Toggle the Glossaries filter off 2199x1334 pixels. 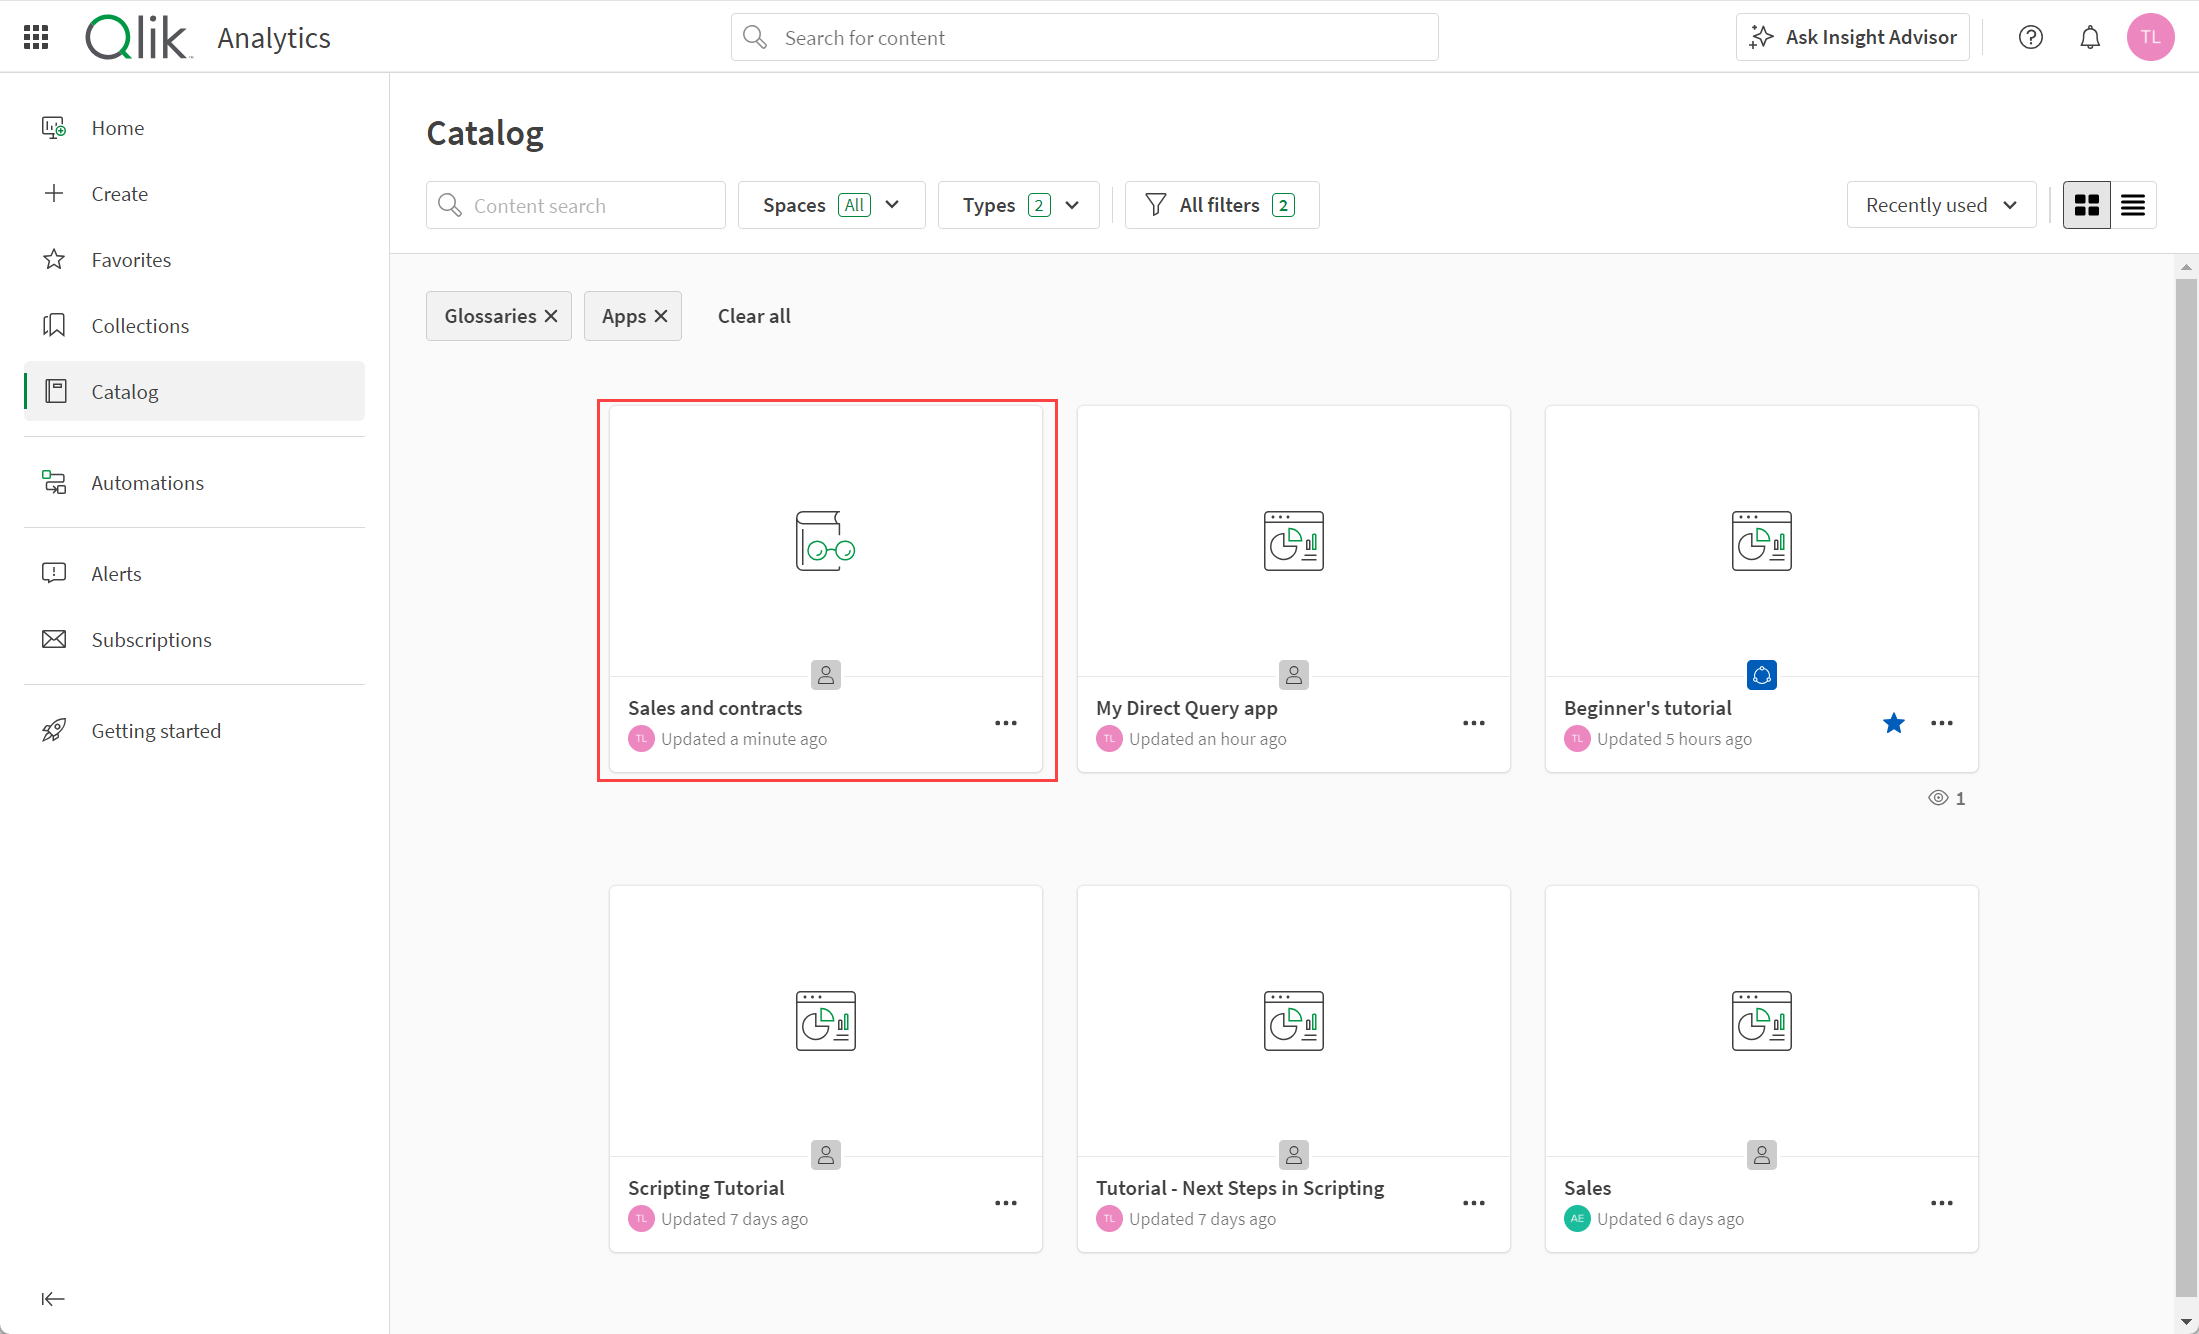[551, 316]
